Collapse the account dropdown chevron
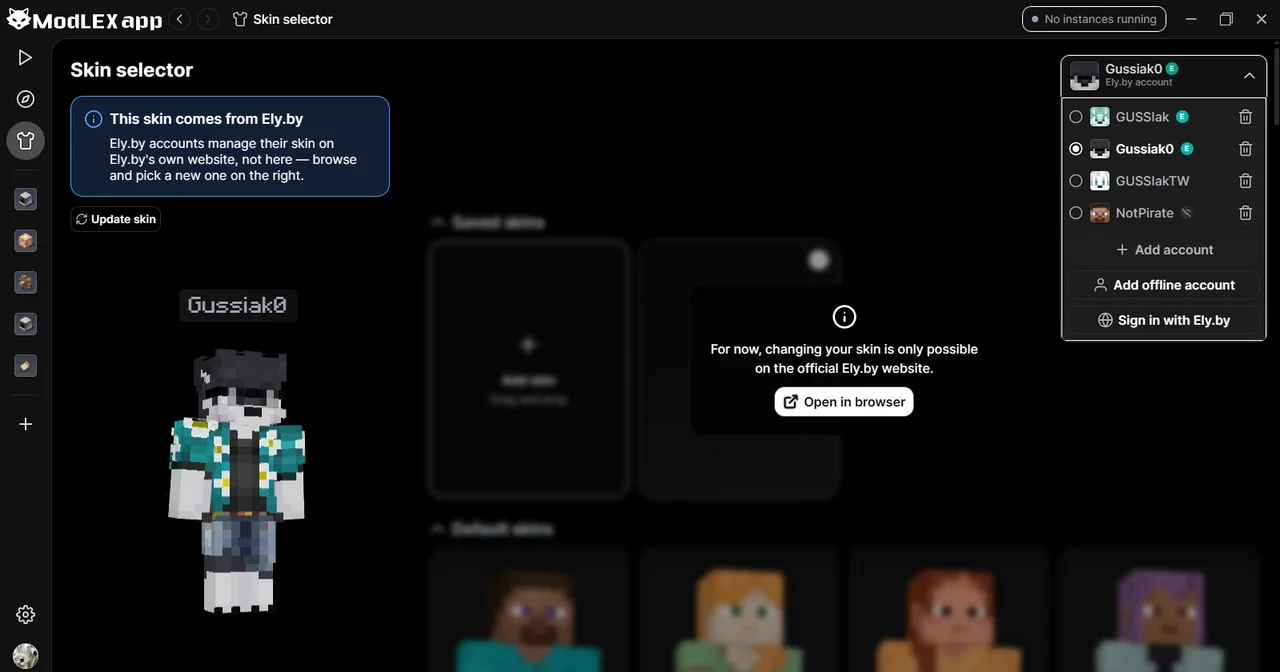This screenshot has width=1280, height=672. coord(1249,75)
